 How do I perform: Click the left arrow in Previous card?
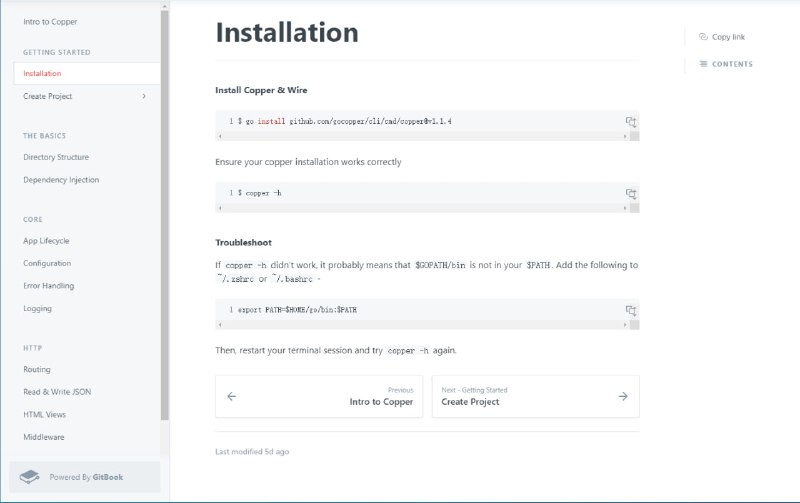click(232, 396)
